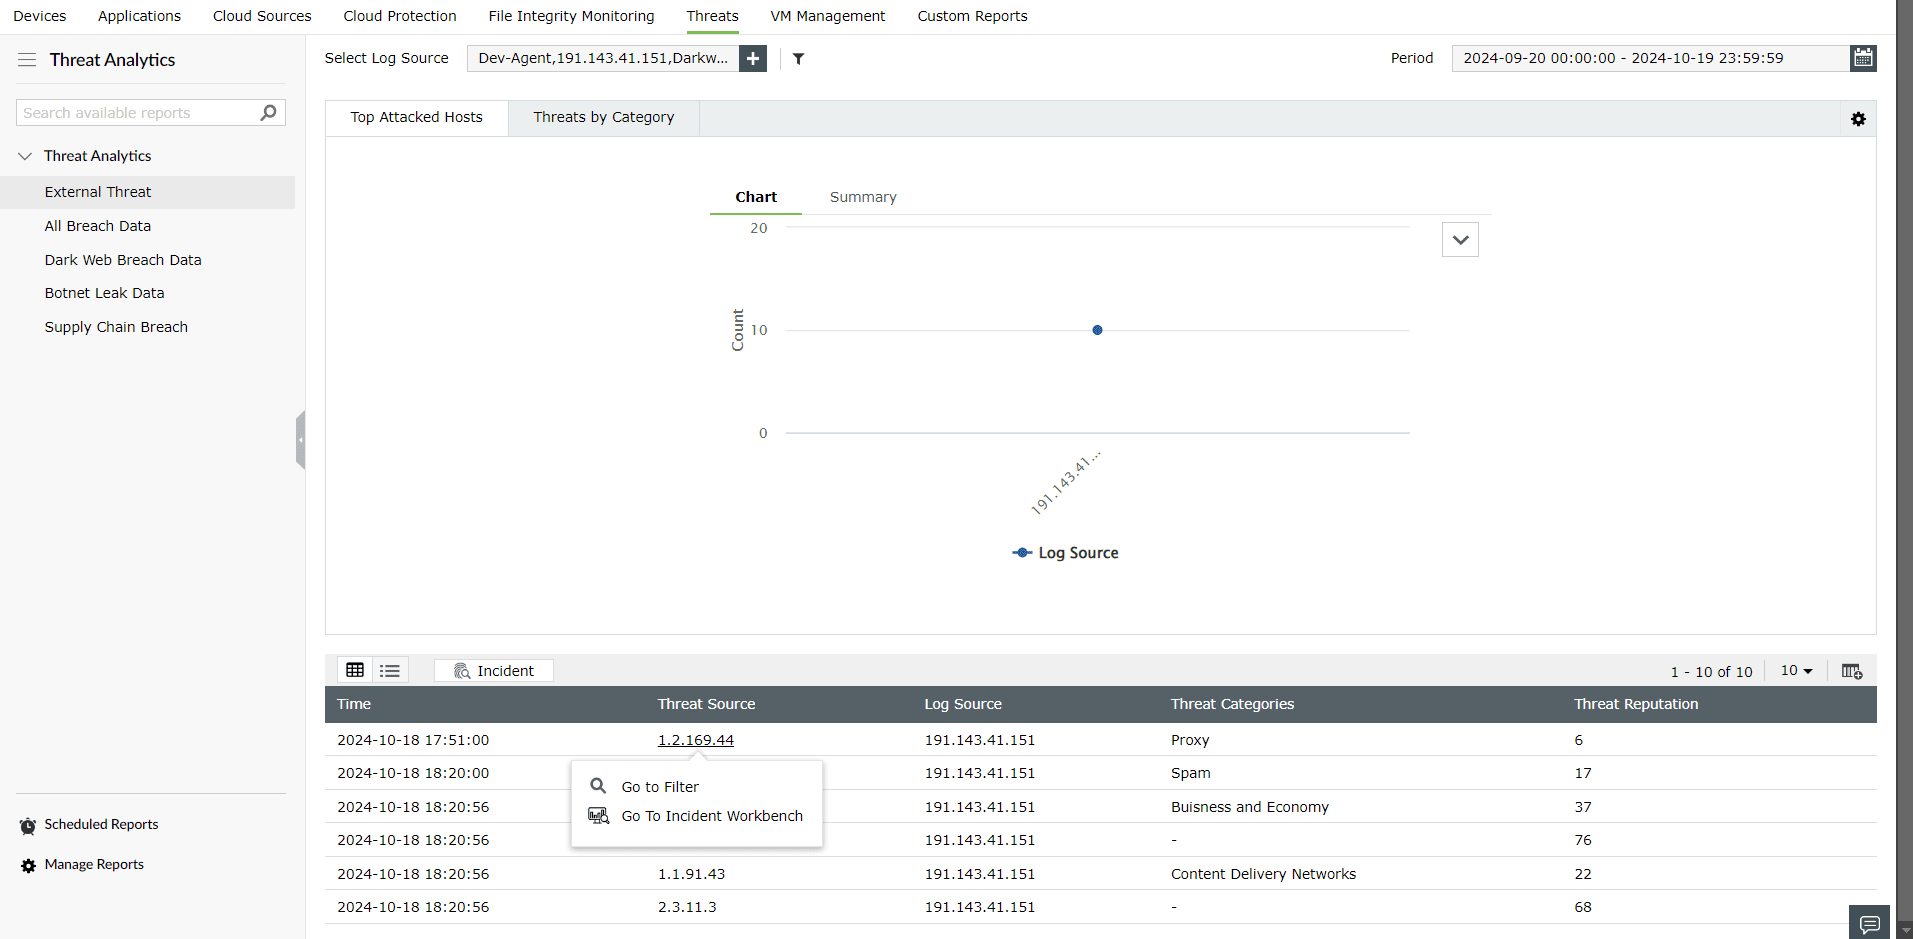Open the column chooser icon

coord(1852,671)
